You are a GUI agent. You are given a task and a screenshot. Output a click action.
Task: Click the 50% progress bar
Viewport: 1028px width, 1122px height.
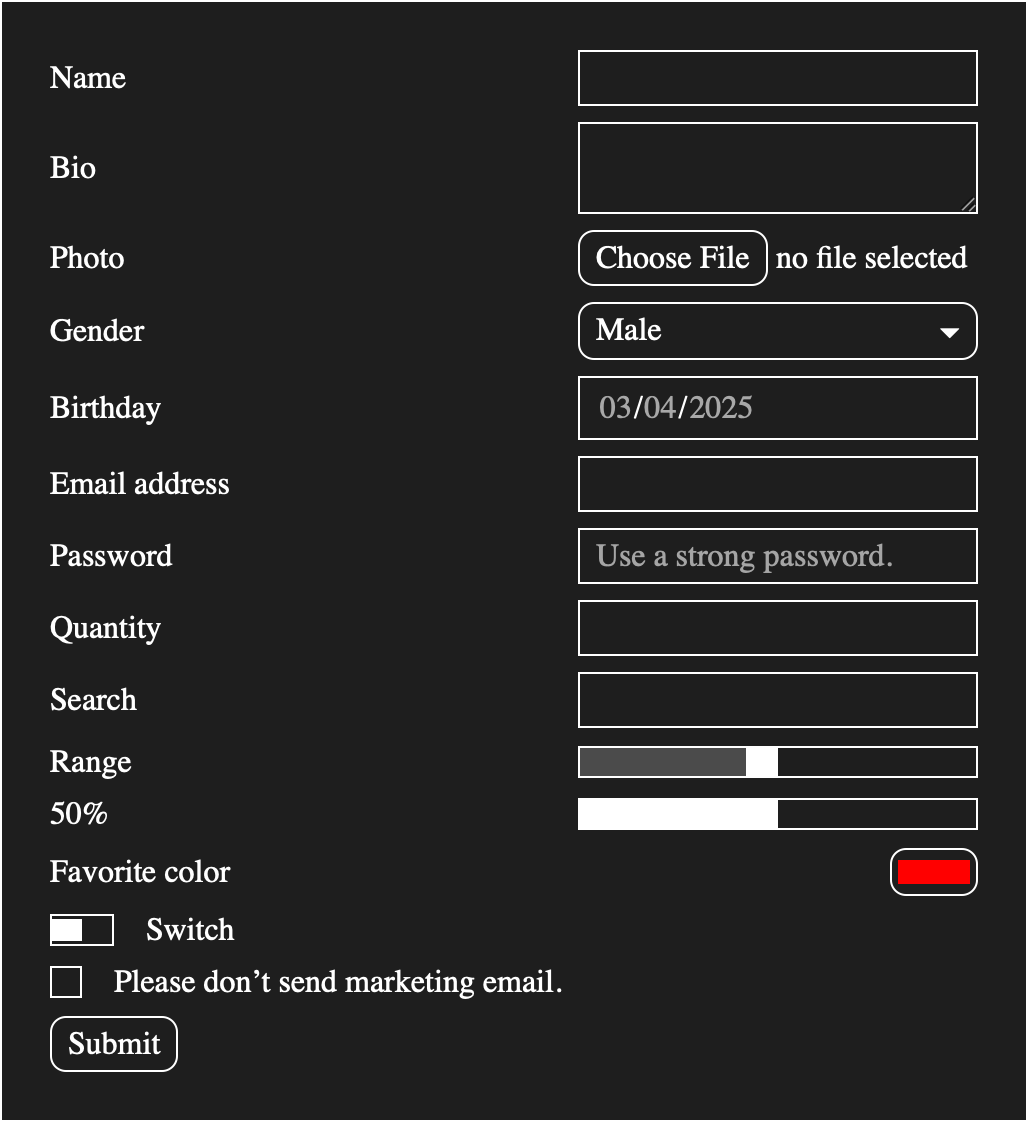pos(777,813)
